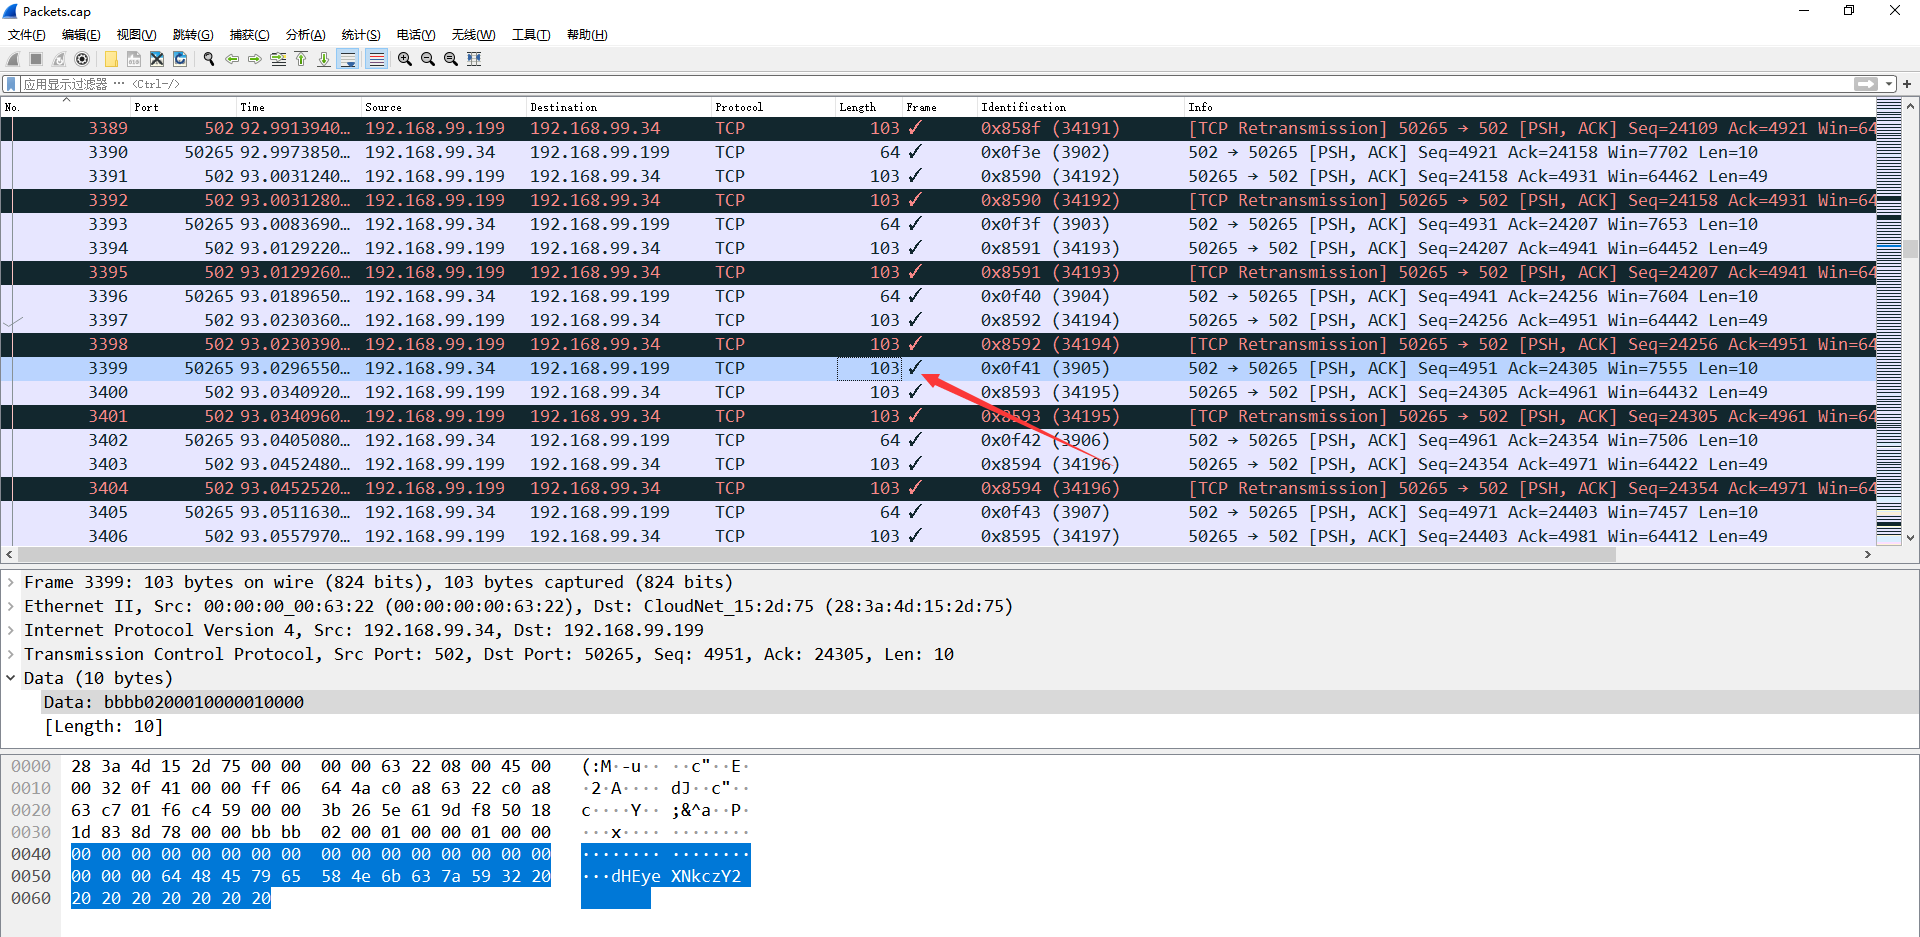Open the 工具(T) menu
The width and height of the screenshot is (1920, 937).
point(531,35)
